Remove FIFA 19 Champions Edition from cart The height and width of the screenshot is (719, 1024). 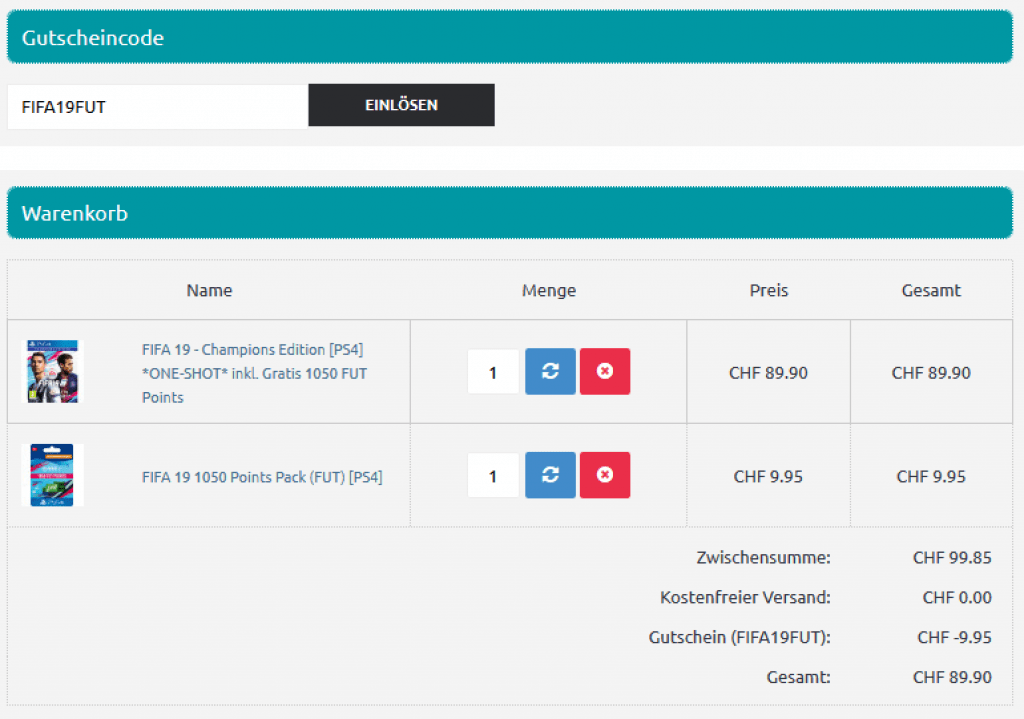click(x=605, y=372)
